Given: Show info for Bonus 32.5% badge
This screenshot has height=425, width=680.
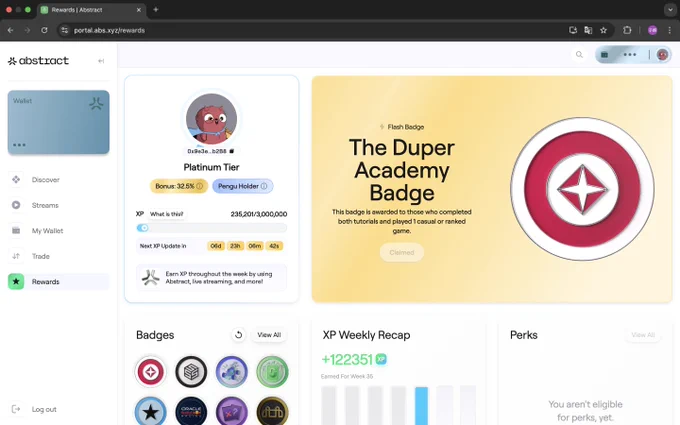Looking at the screenshot, I should [199, 186].
